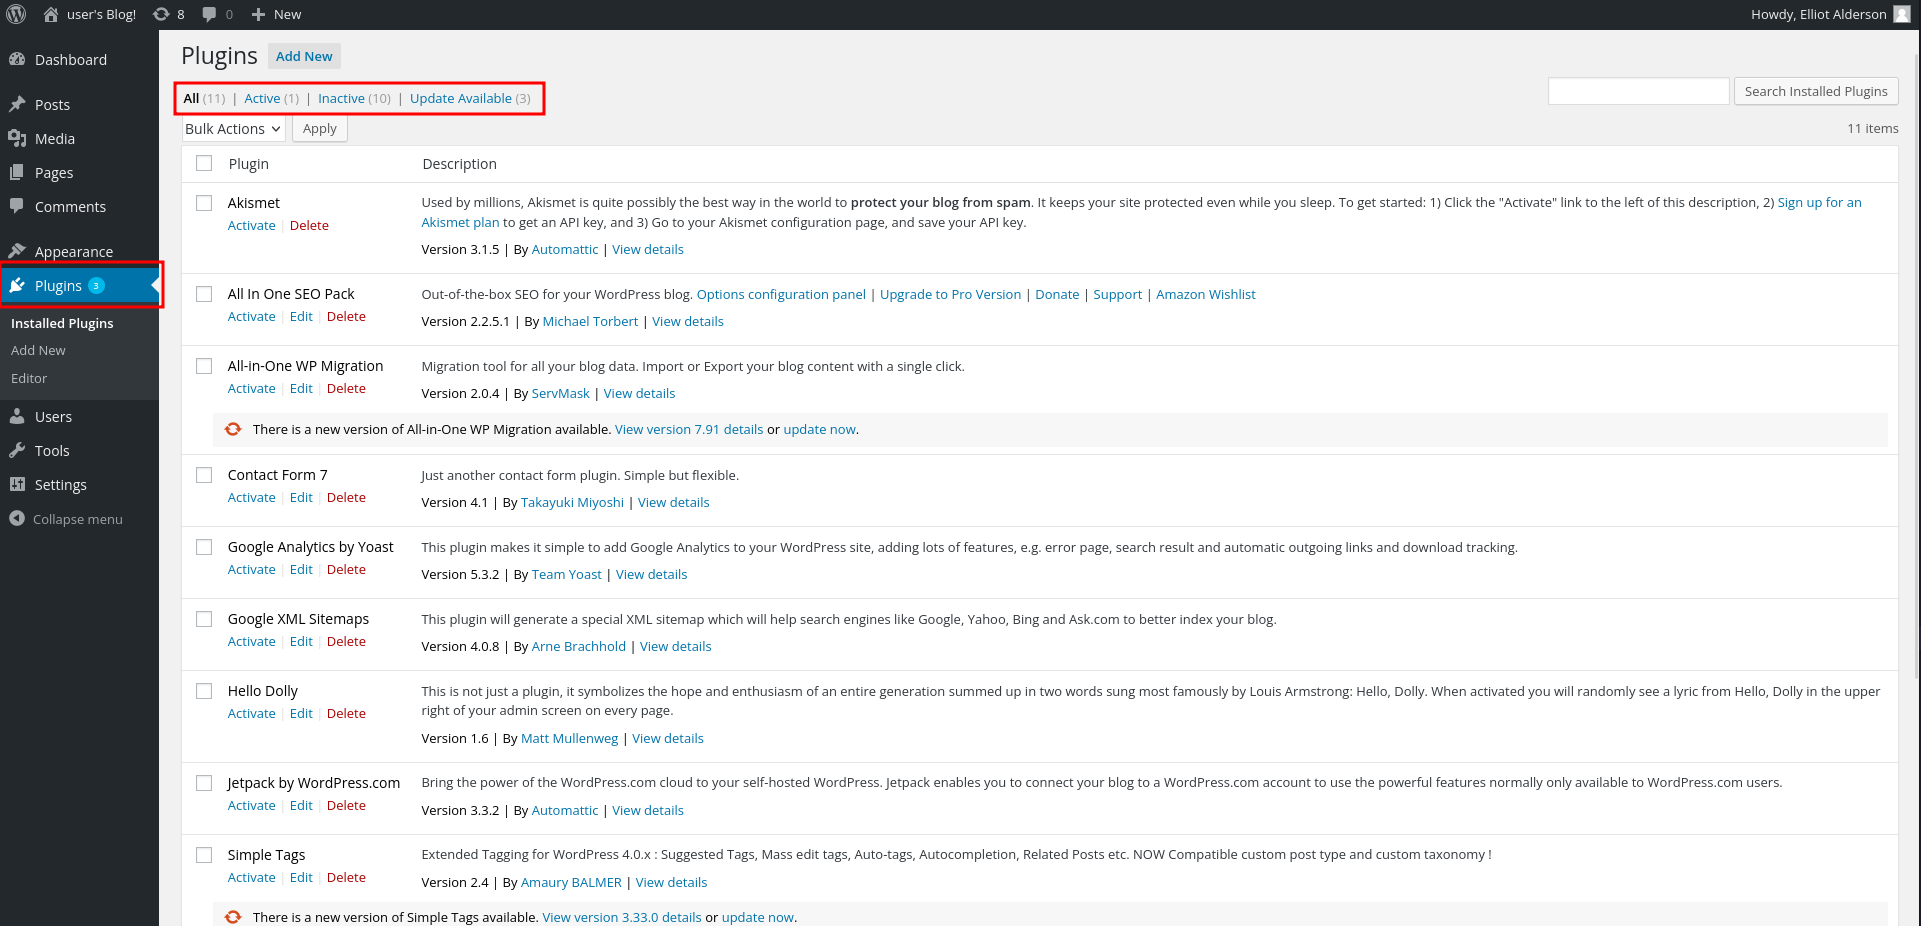
Task: Sort by Plugin column header
Action: pyautogui.click(x=248, y=163)
